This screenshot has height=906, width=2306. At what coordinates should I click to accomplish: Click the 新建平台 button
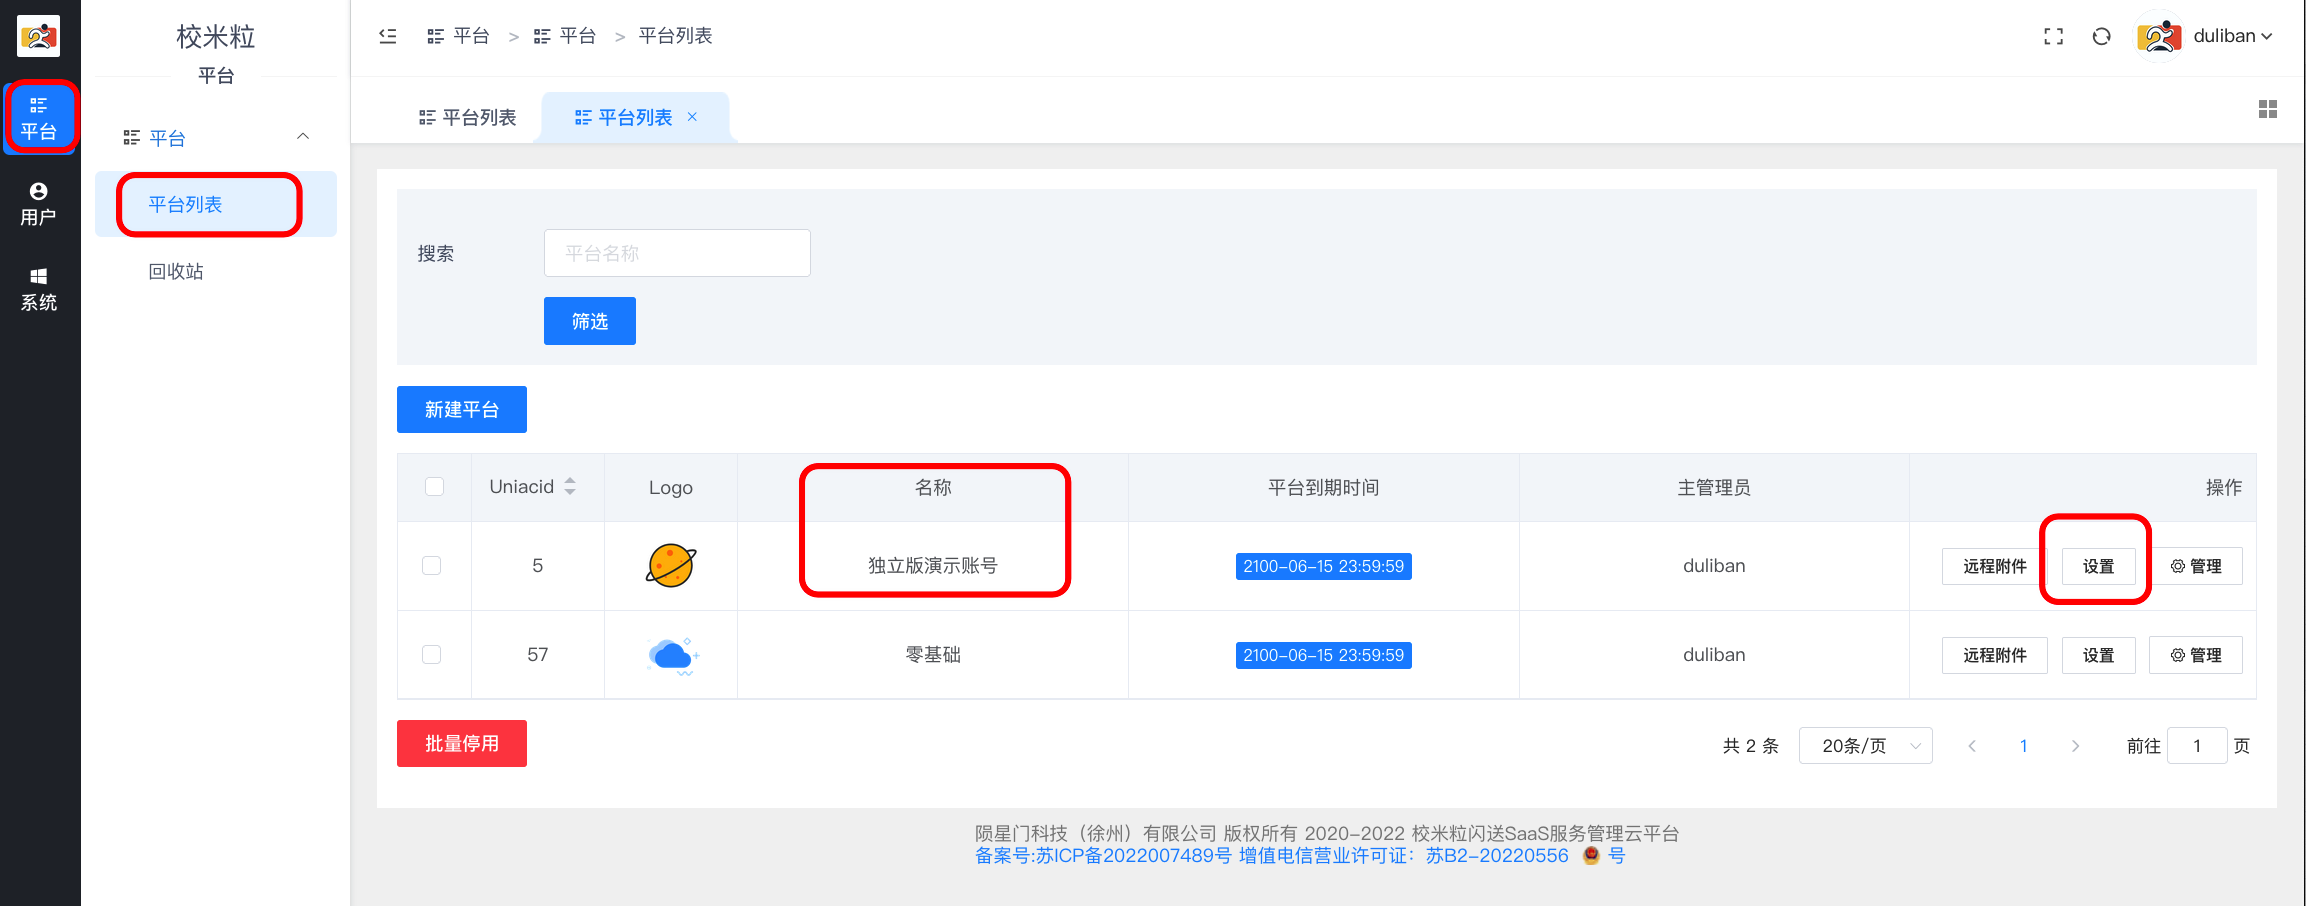(461, 409)
